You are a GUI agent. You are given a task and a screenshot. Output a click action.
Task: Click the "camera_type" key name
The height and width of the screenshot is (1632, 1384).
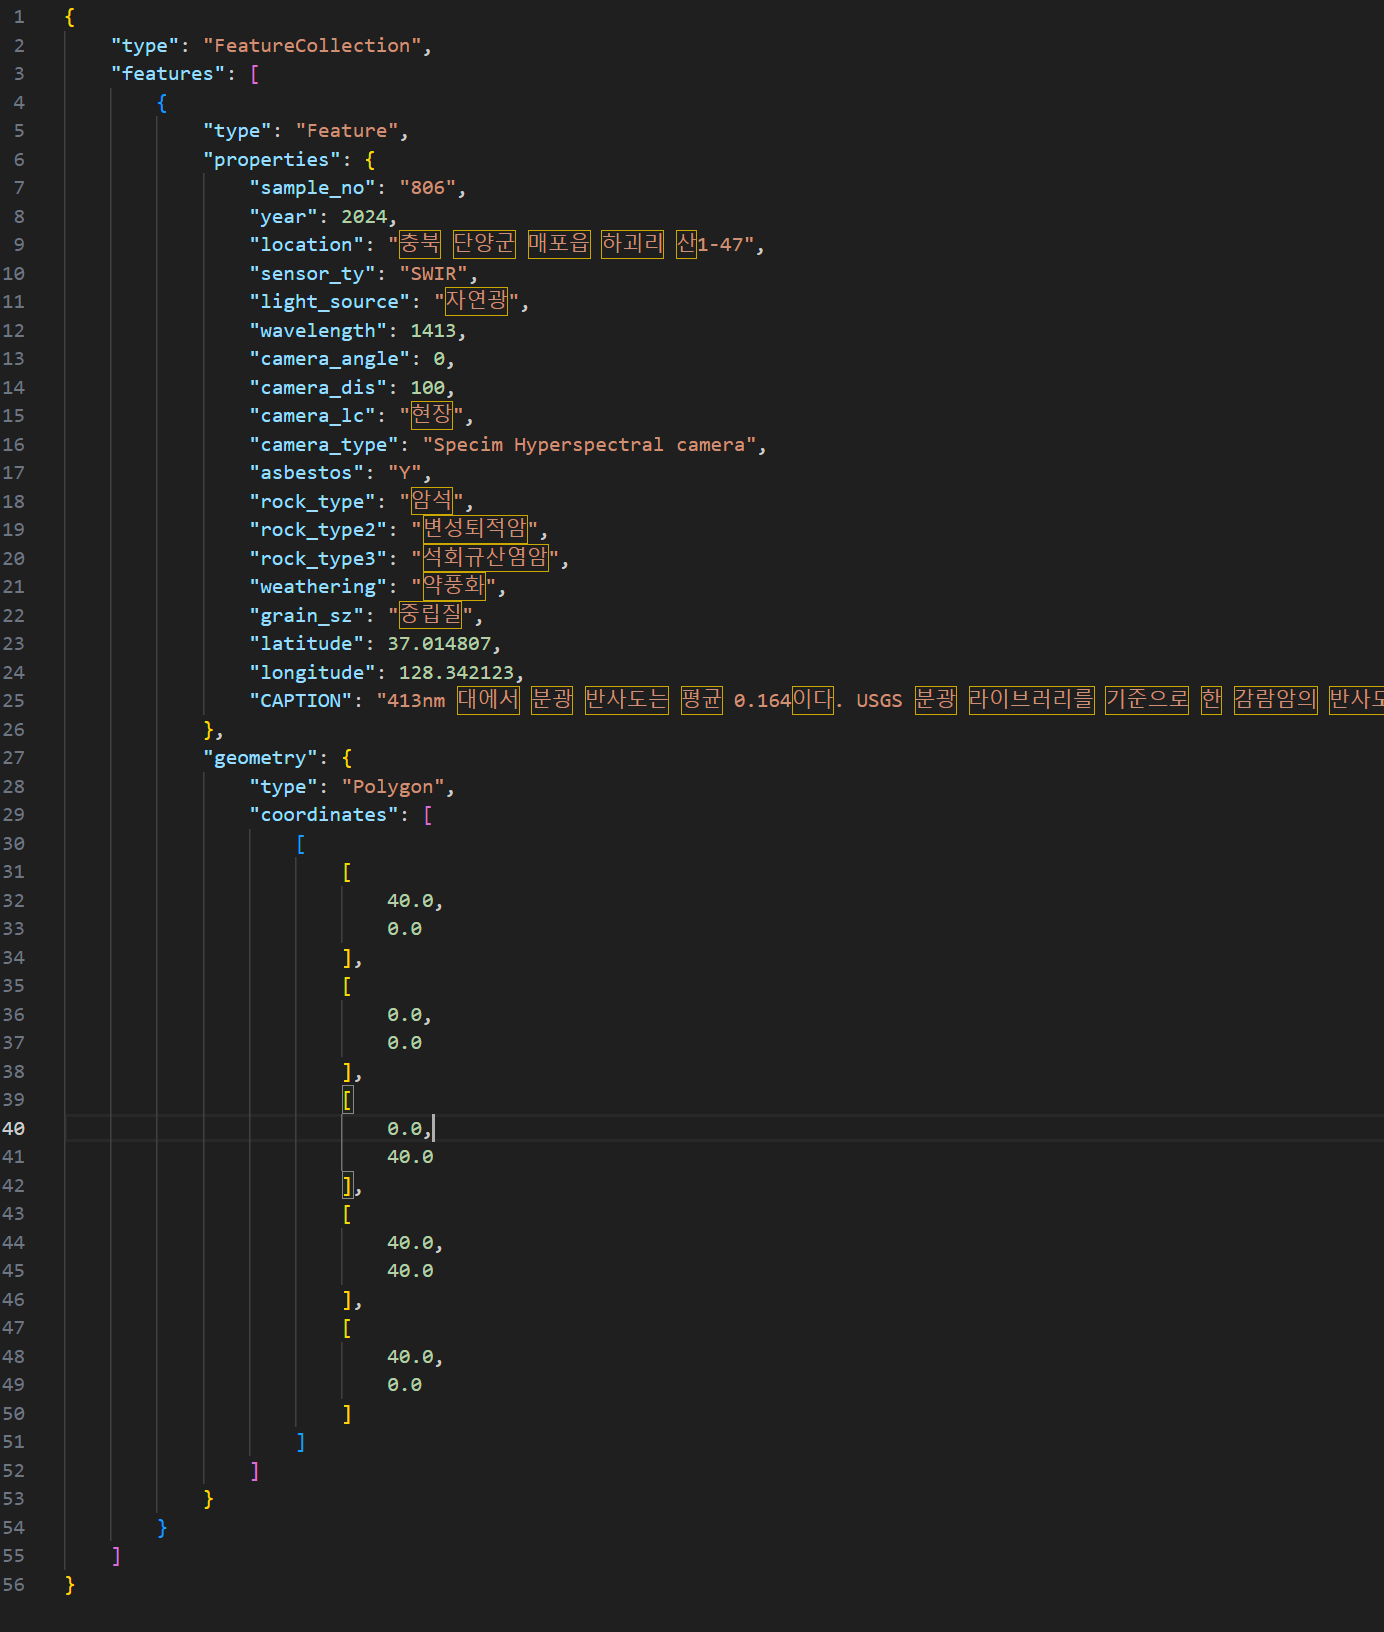tap(324, 444)
